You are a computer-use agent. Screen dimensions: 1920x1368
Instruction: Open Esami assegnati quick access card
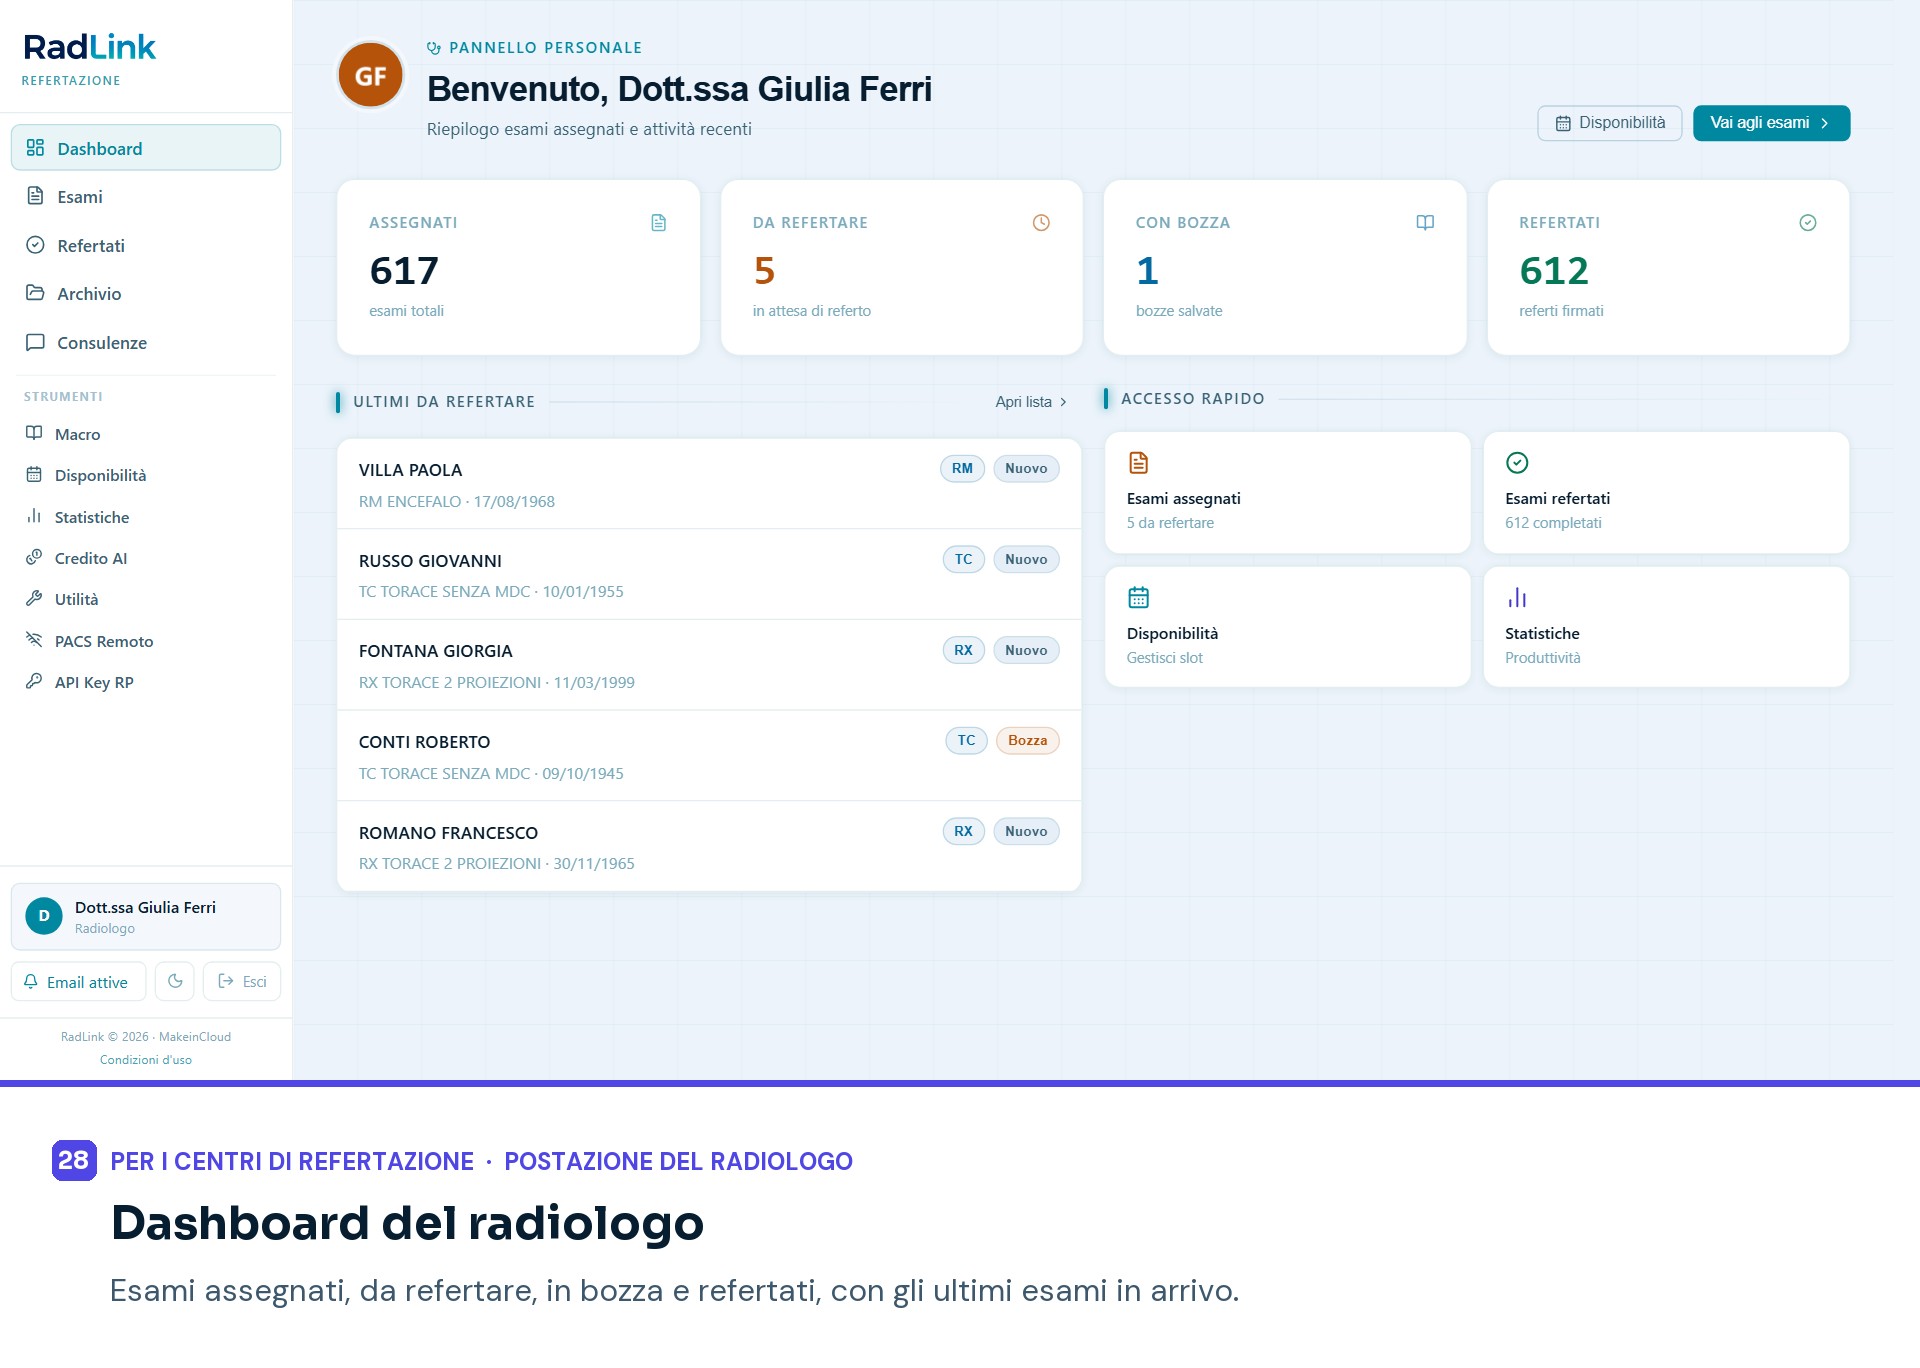click(x=1287, y=493)
